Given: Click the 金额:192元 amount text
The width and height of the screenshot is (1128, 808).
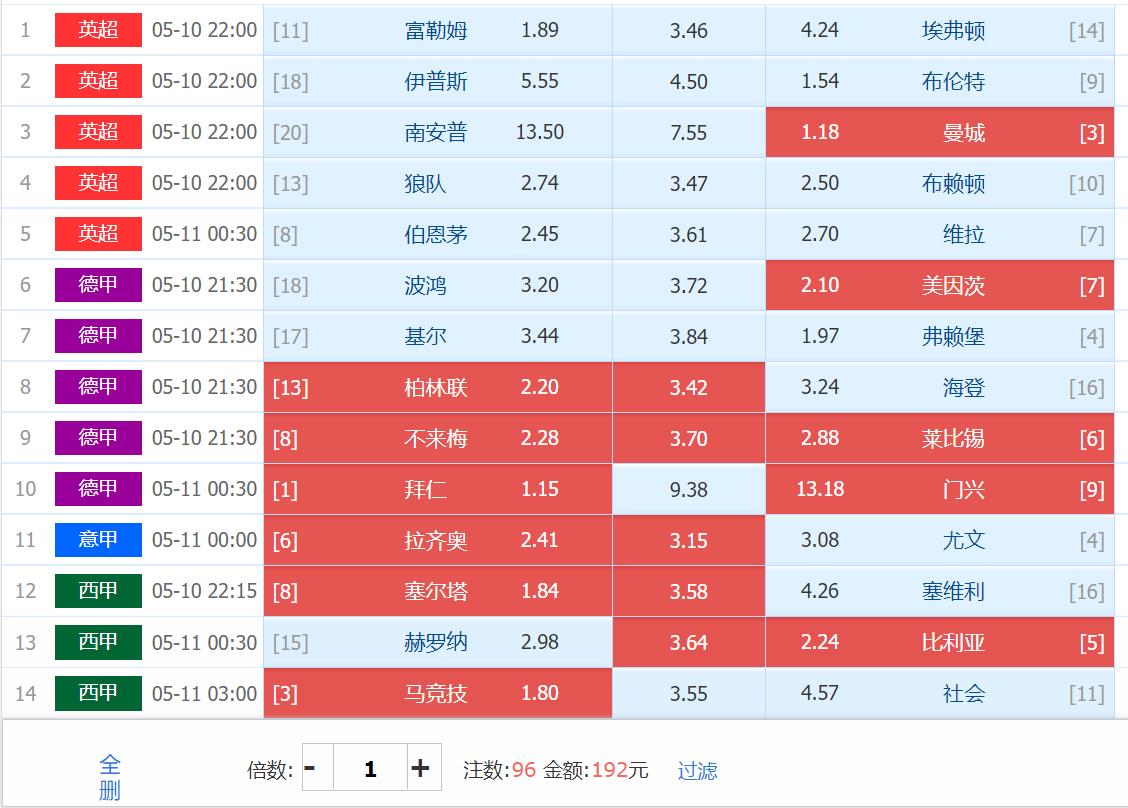Looking at the screenshot, I should click(x=596, y=770).
